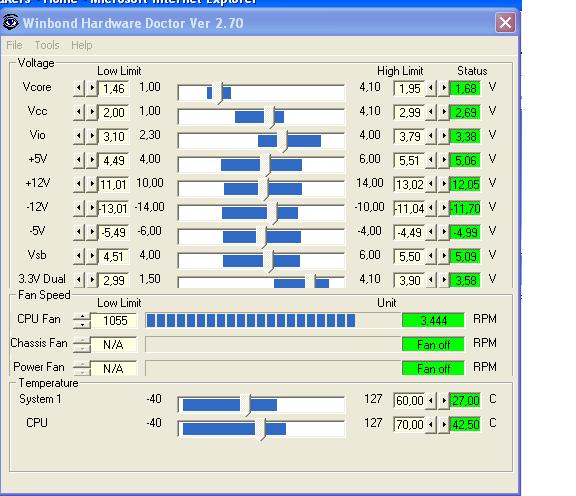Decrease +12V low limit with left arrow
The height and width of the screenshot is (496, 576).
79,184
